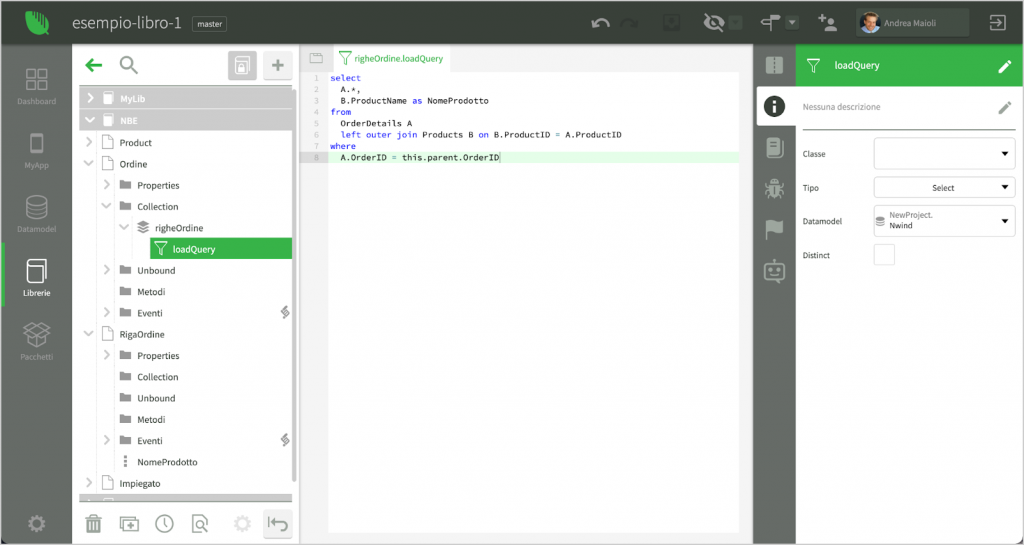Expand Ordine Eventi folder
This screenshot has width=1024, height=545.
point(107,313)
